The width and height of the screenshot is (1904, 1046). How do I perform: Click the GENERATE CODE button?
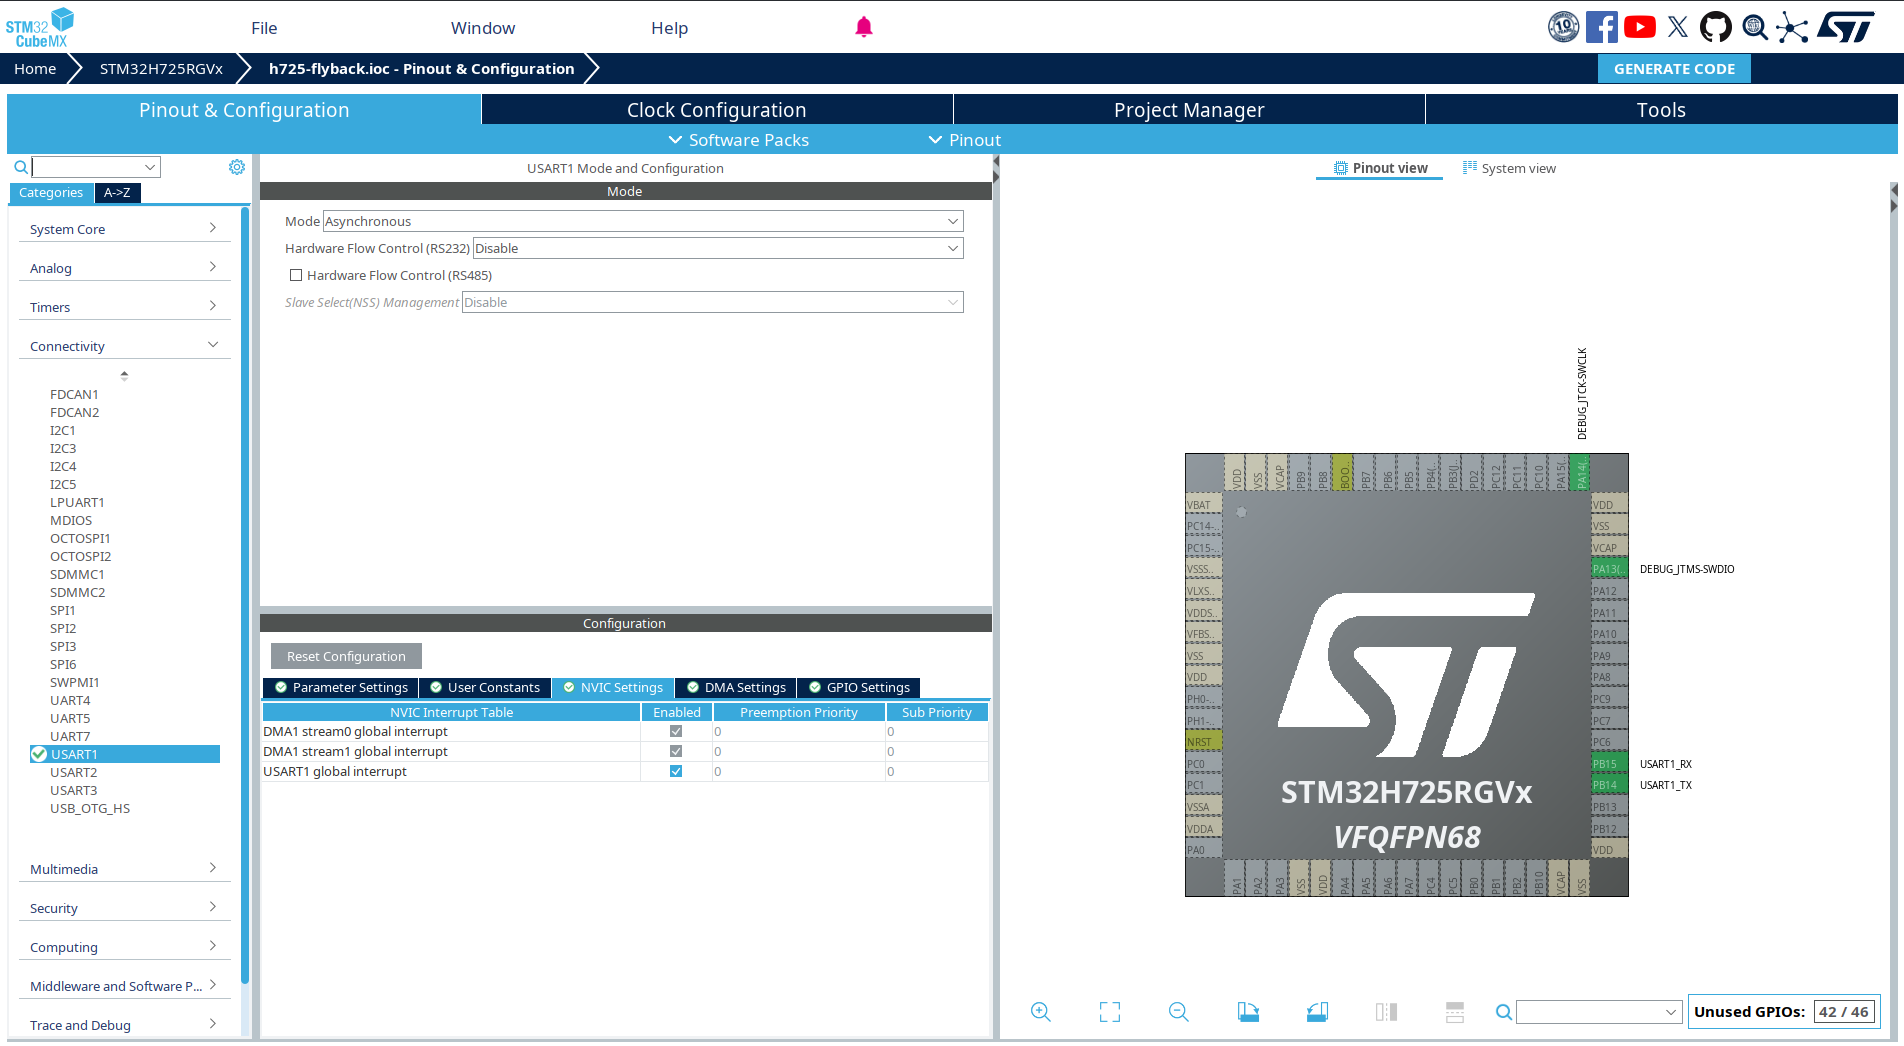tap(1673, 68)
